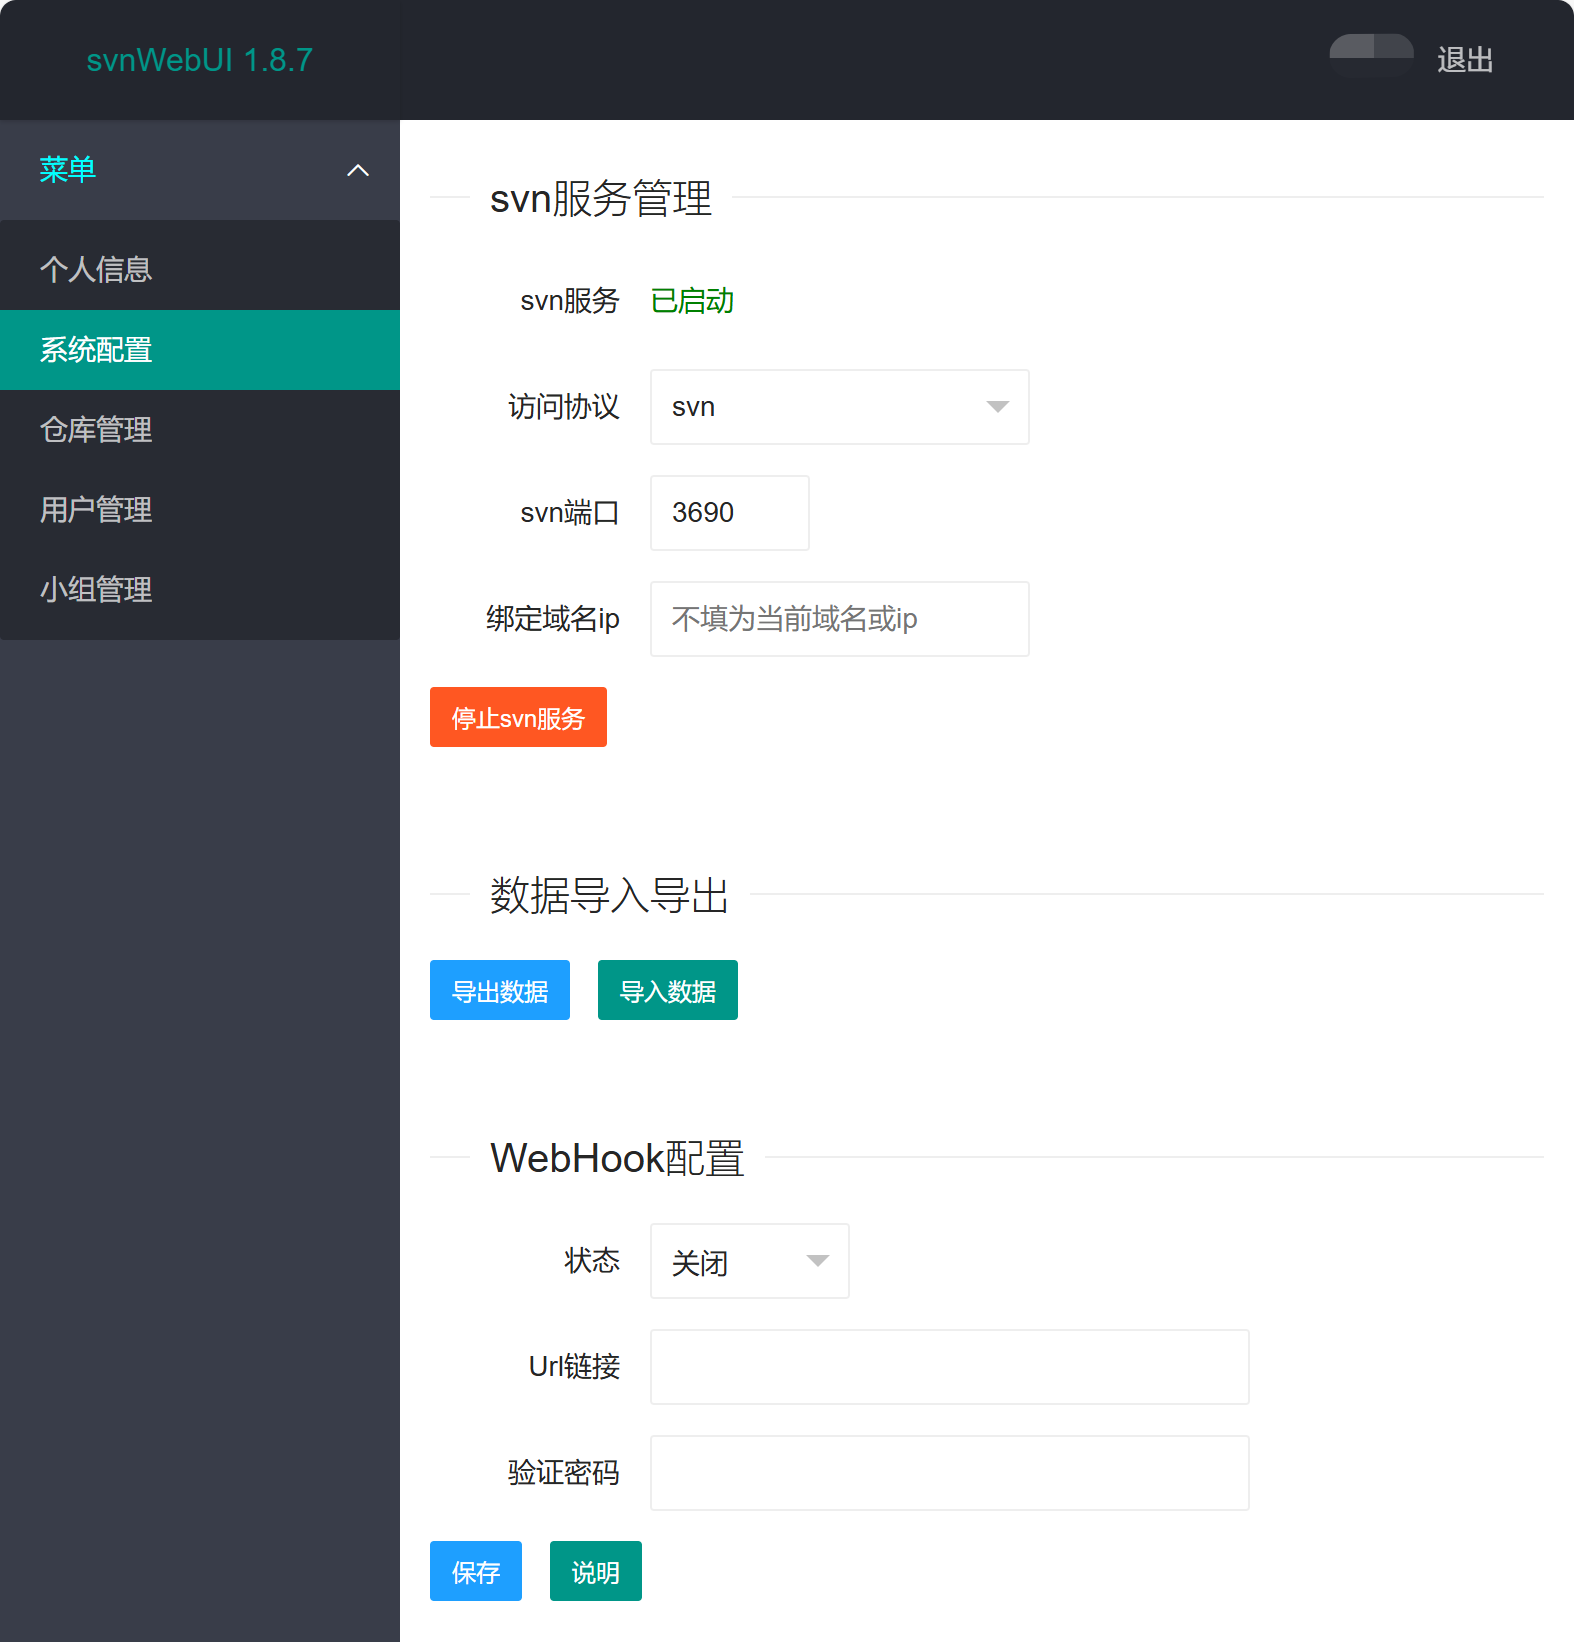
Task: Focus the 绑定域名ip input field
Action: coord(839,619)
